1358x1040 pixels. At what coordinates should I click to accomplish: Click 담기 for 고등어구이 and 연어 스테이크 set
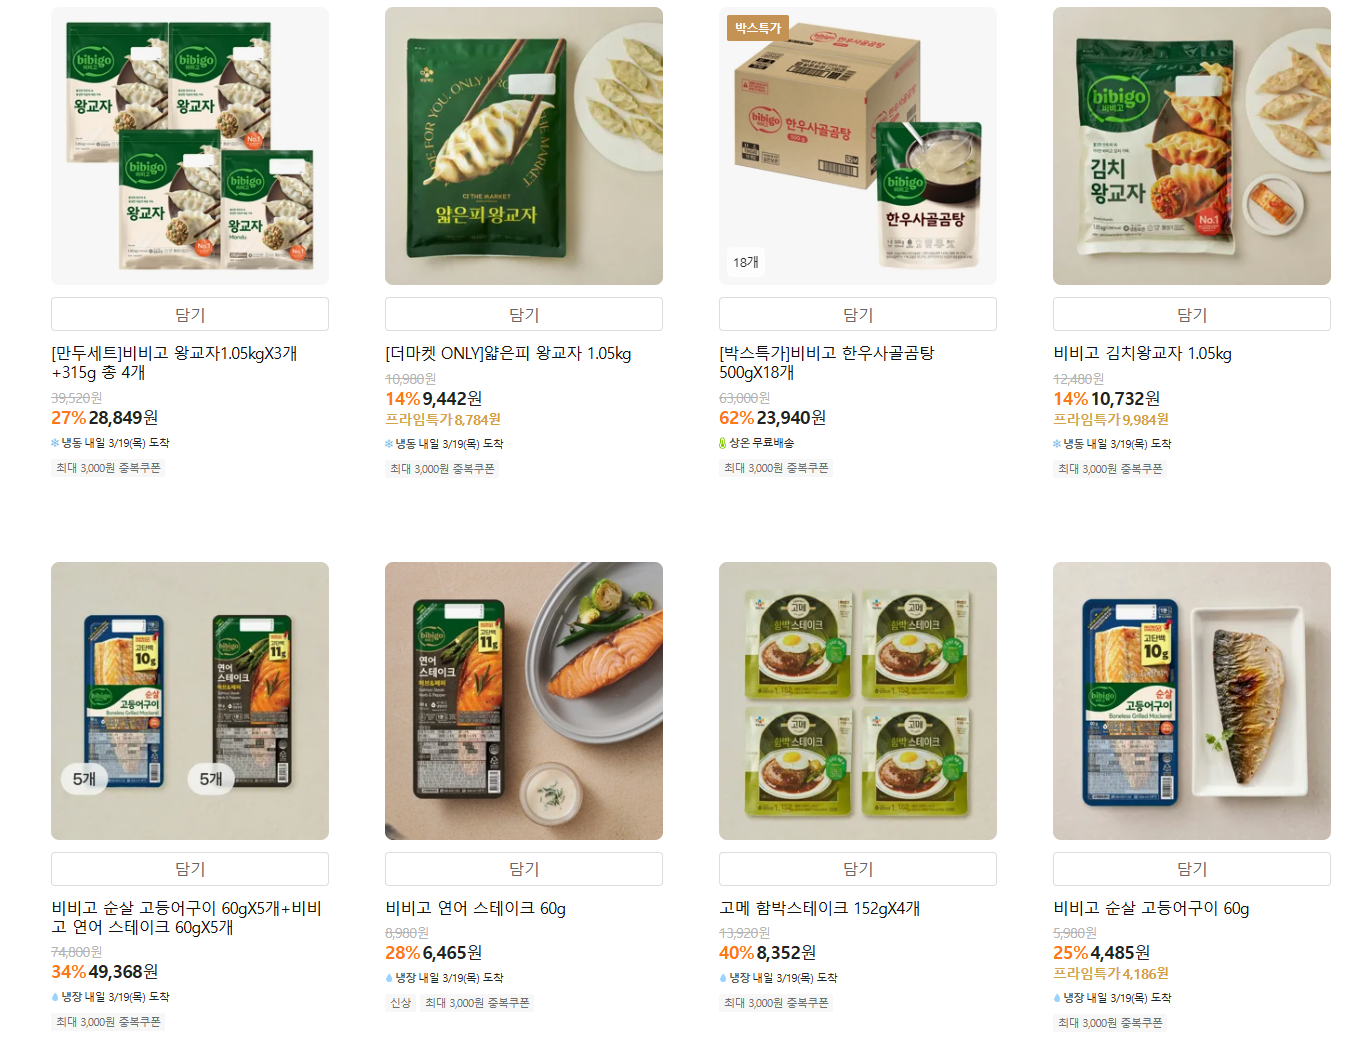(190, 869)
